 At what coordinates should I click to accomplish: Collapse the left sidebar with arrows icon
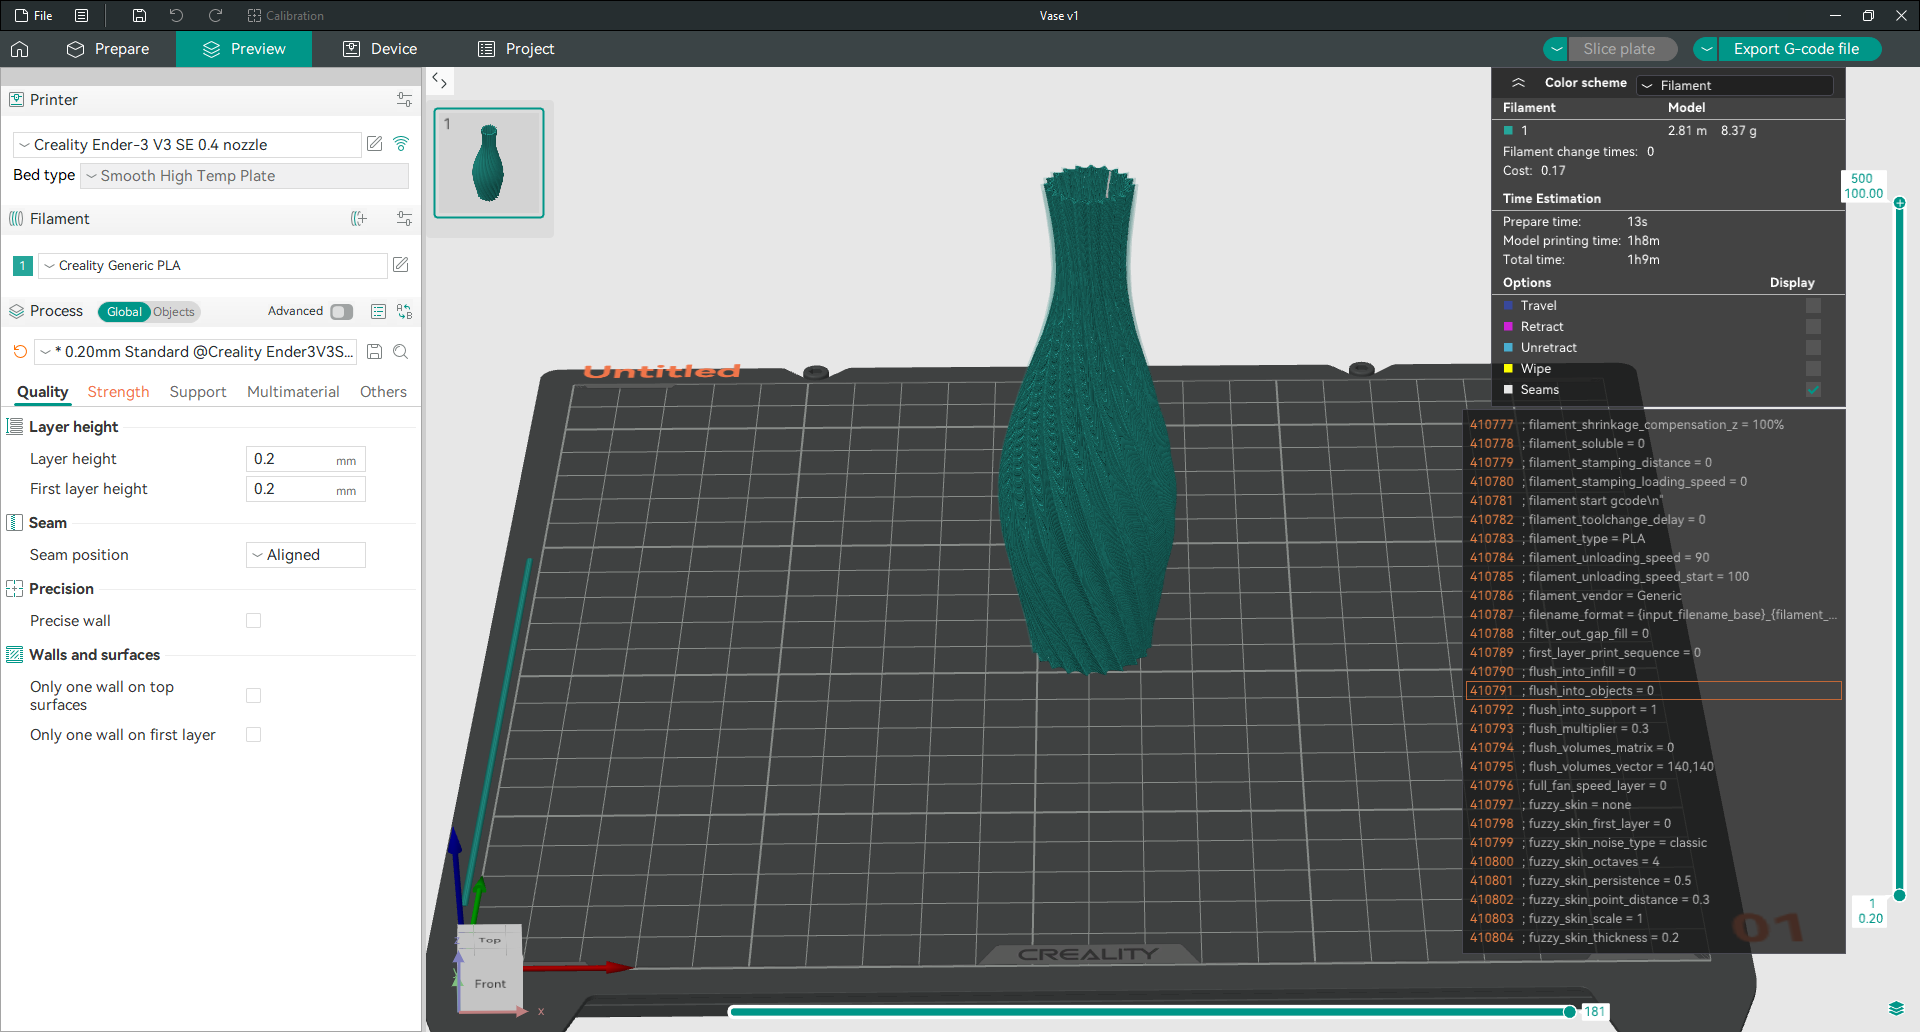(x=439, y=80)
